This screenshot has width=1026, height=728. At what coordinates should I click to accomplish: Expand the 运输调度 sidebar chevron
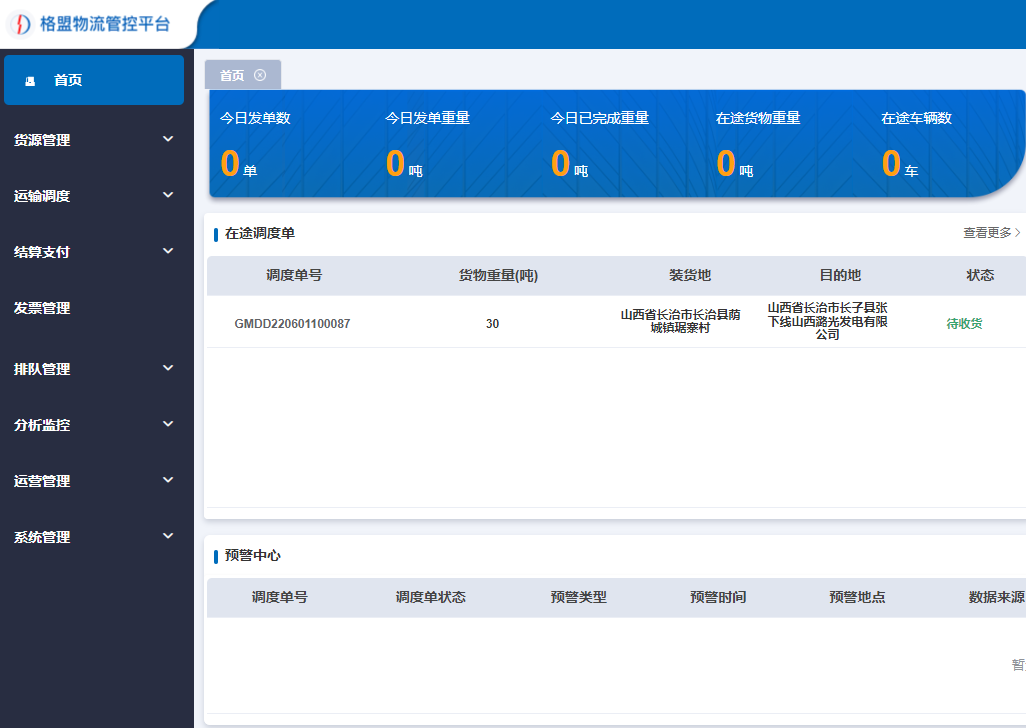tap(168, 195)
